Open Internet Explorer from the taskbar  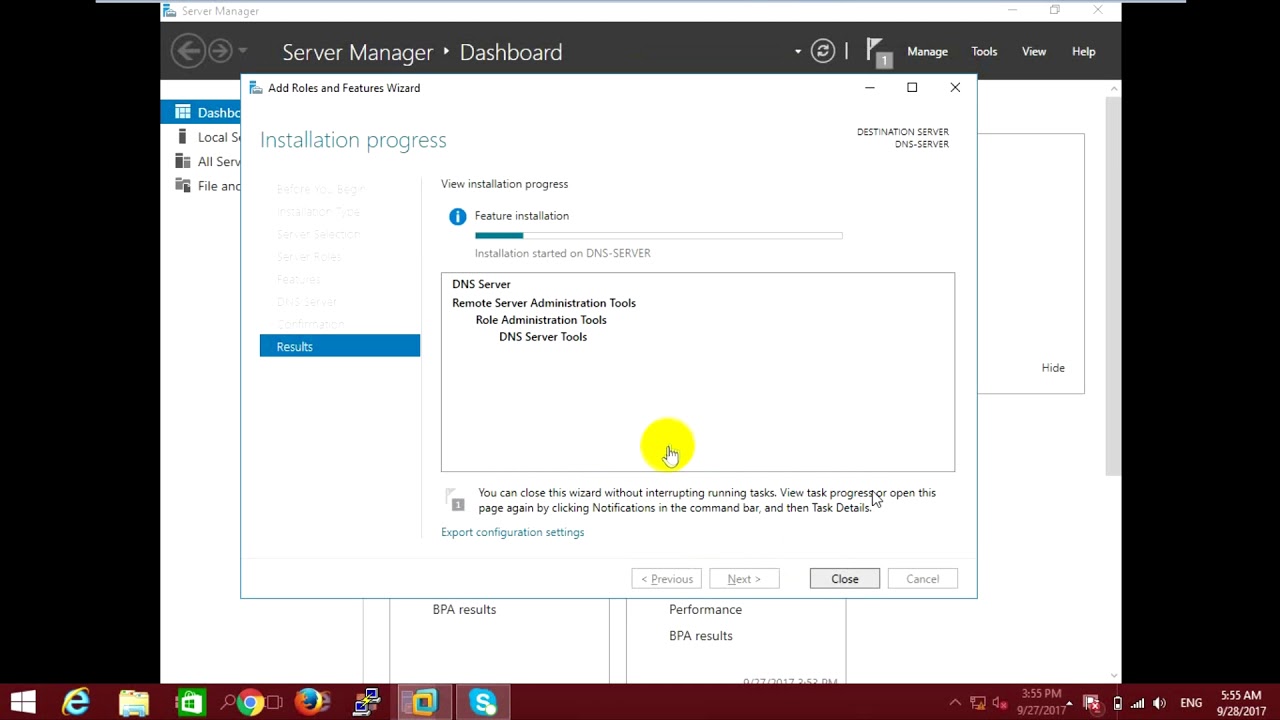tap(76, 703)
